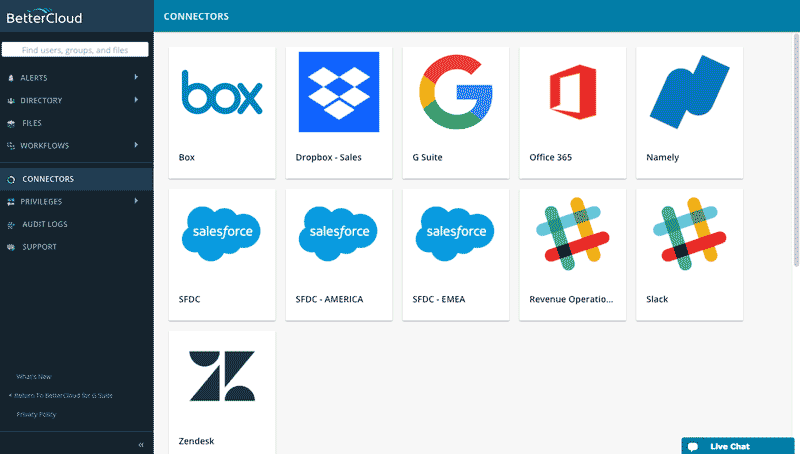
Task: Click the BetterCloud logo
Action: tap(44, 16)
